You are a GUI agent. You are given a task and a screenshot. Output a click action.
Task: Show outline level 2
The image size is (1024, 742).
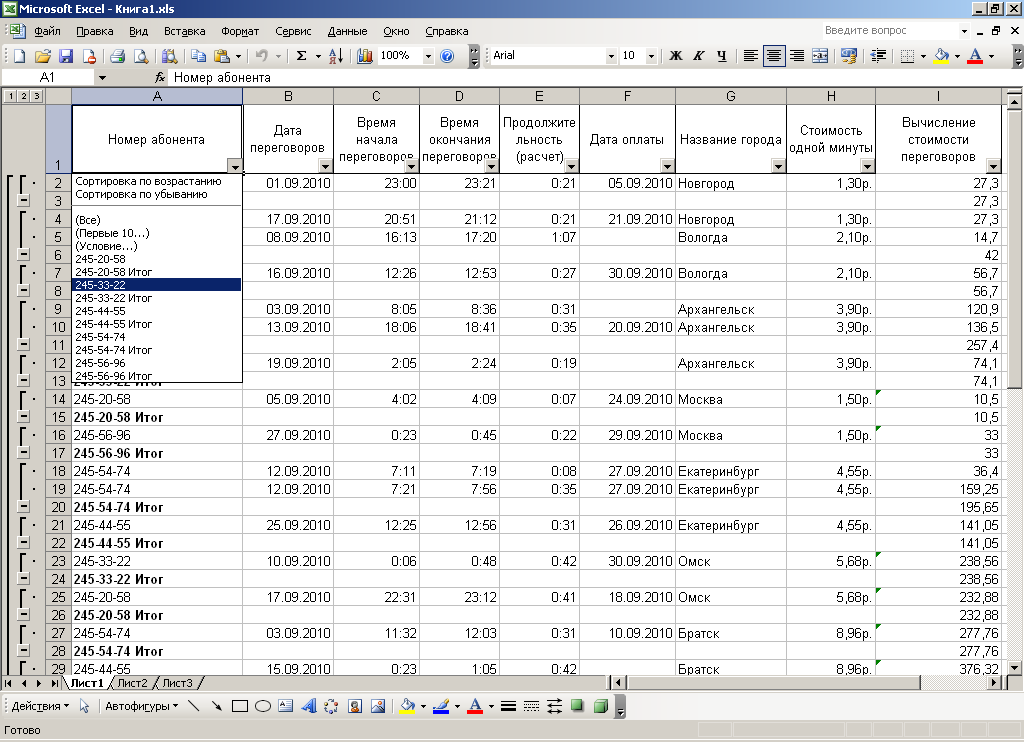(x=24, y=97)
